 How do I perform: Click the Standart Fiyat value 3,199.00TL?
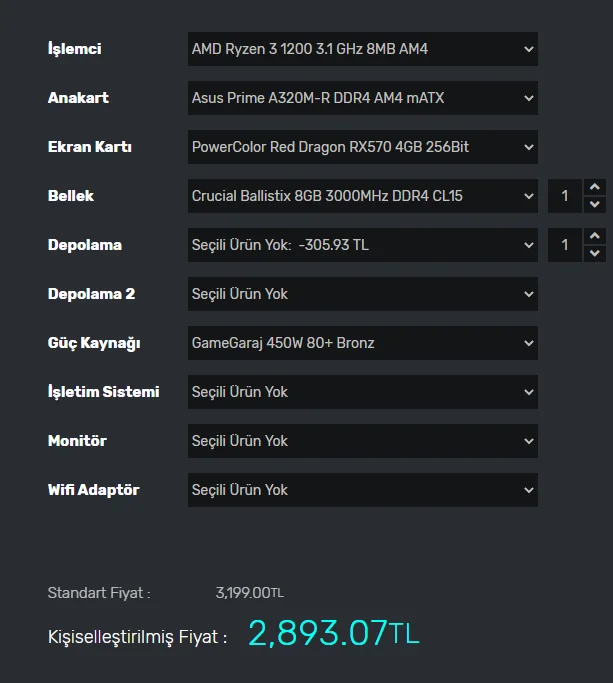point(250,593)
